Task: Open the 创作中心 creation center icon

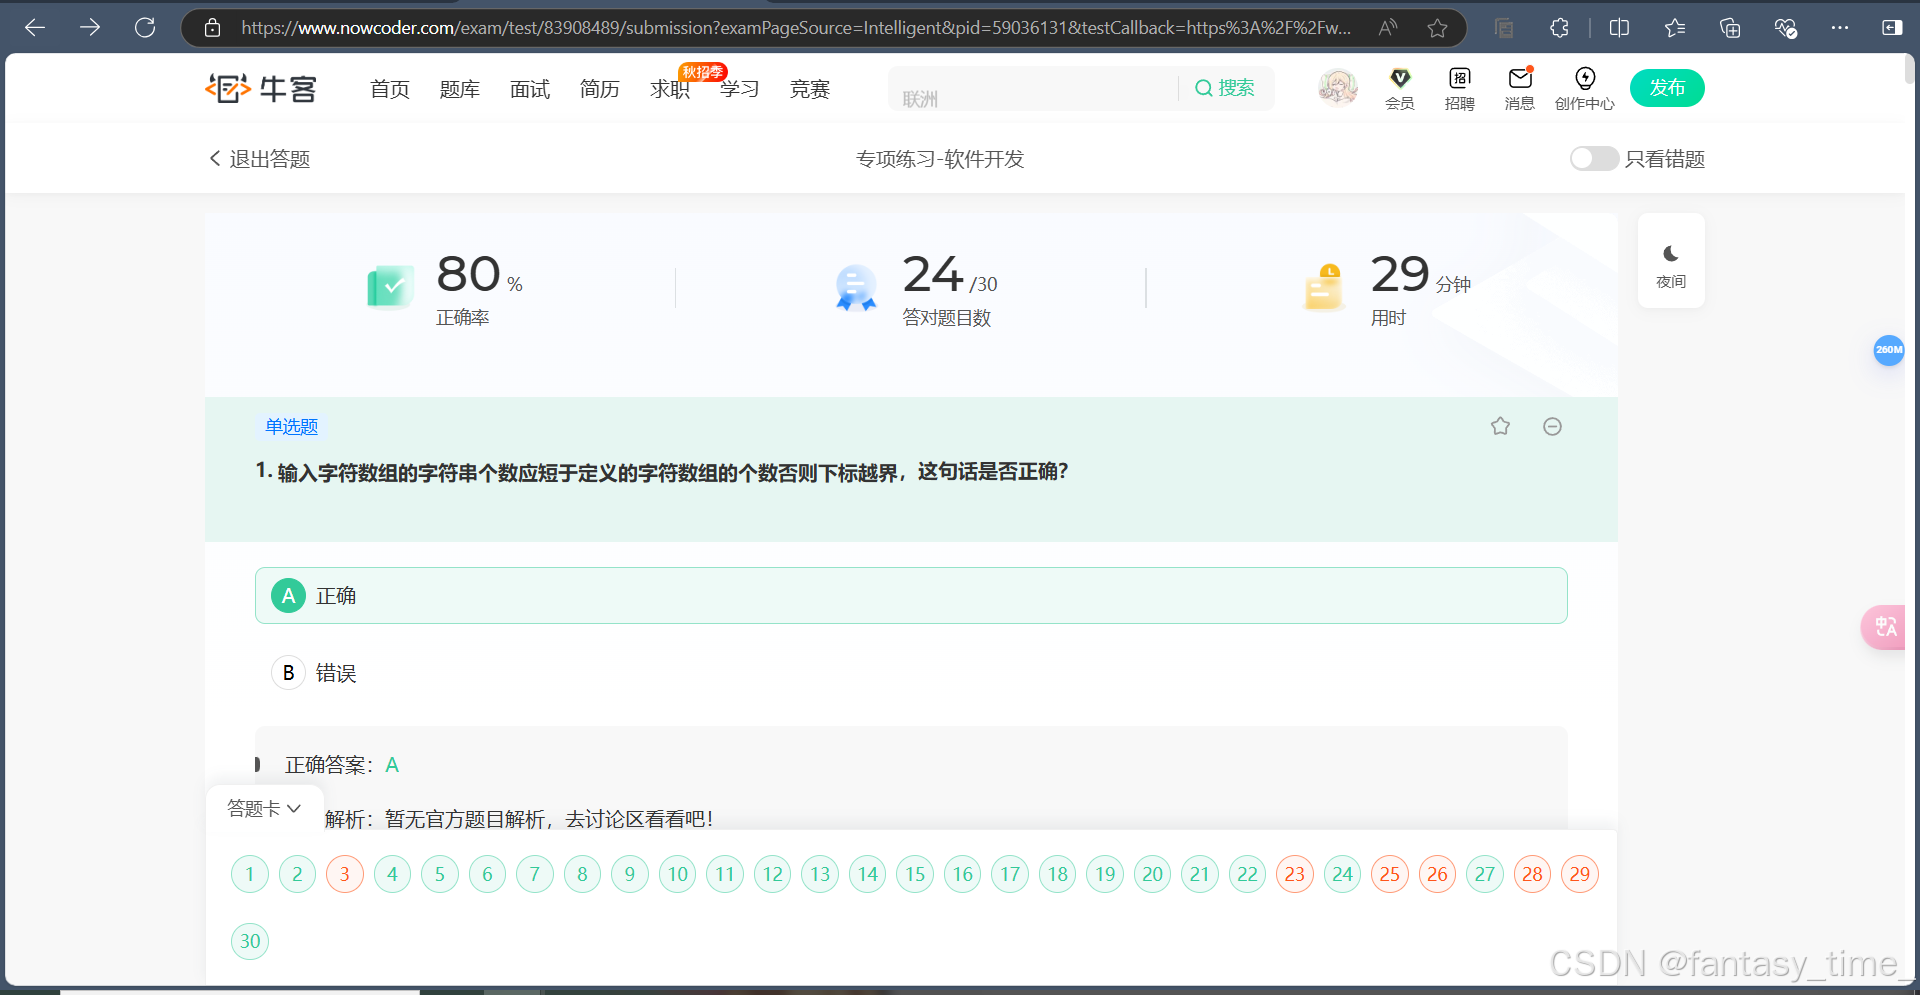Action: [1584, 88]
